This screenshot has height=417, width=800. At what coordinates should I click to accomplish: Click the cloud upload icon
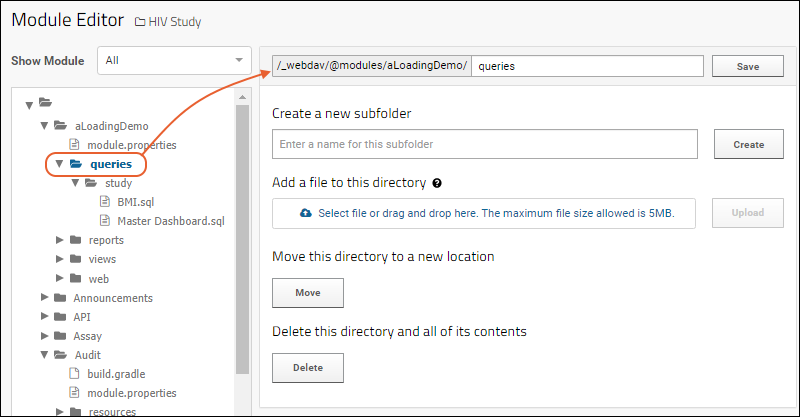pyautogui.click(x=306, y=213)
